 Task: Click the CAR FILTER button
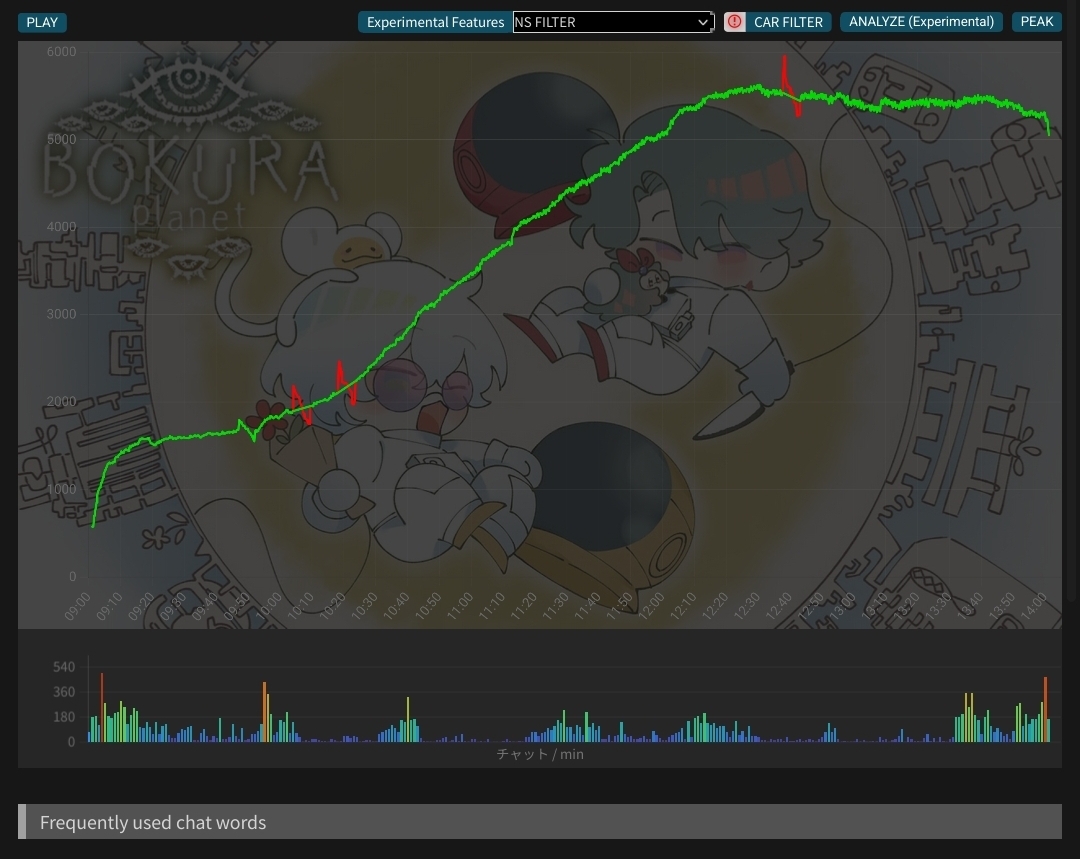788,22
